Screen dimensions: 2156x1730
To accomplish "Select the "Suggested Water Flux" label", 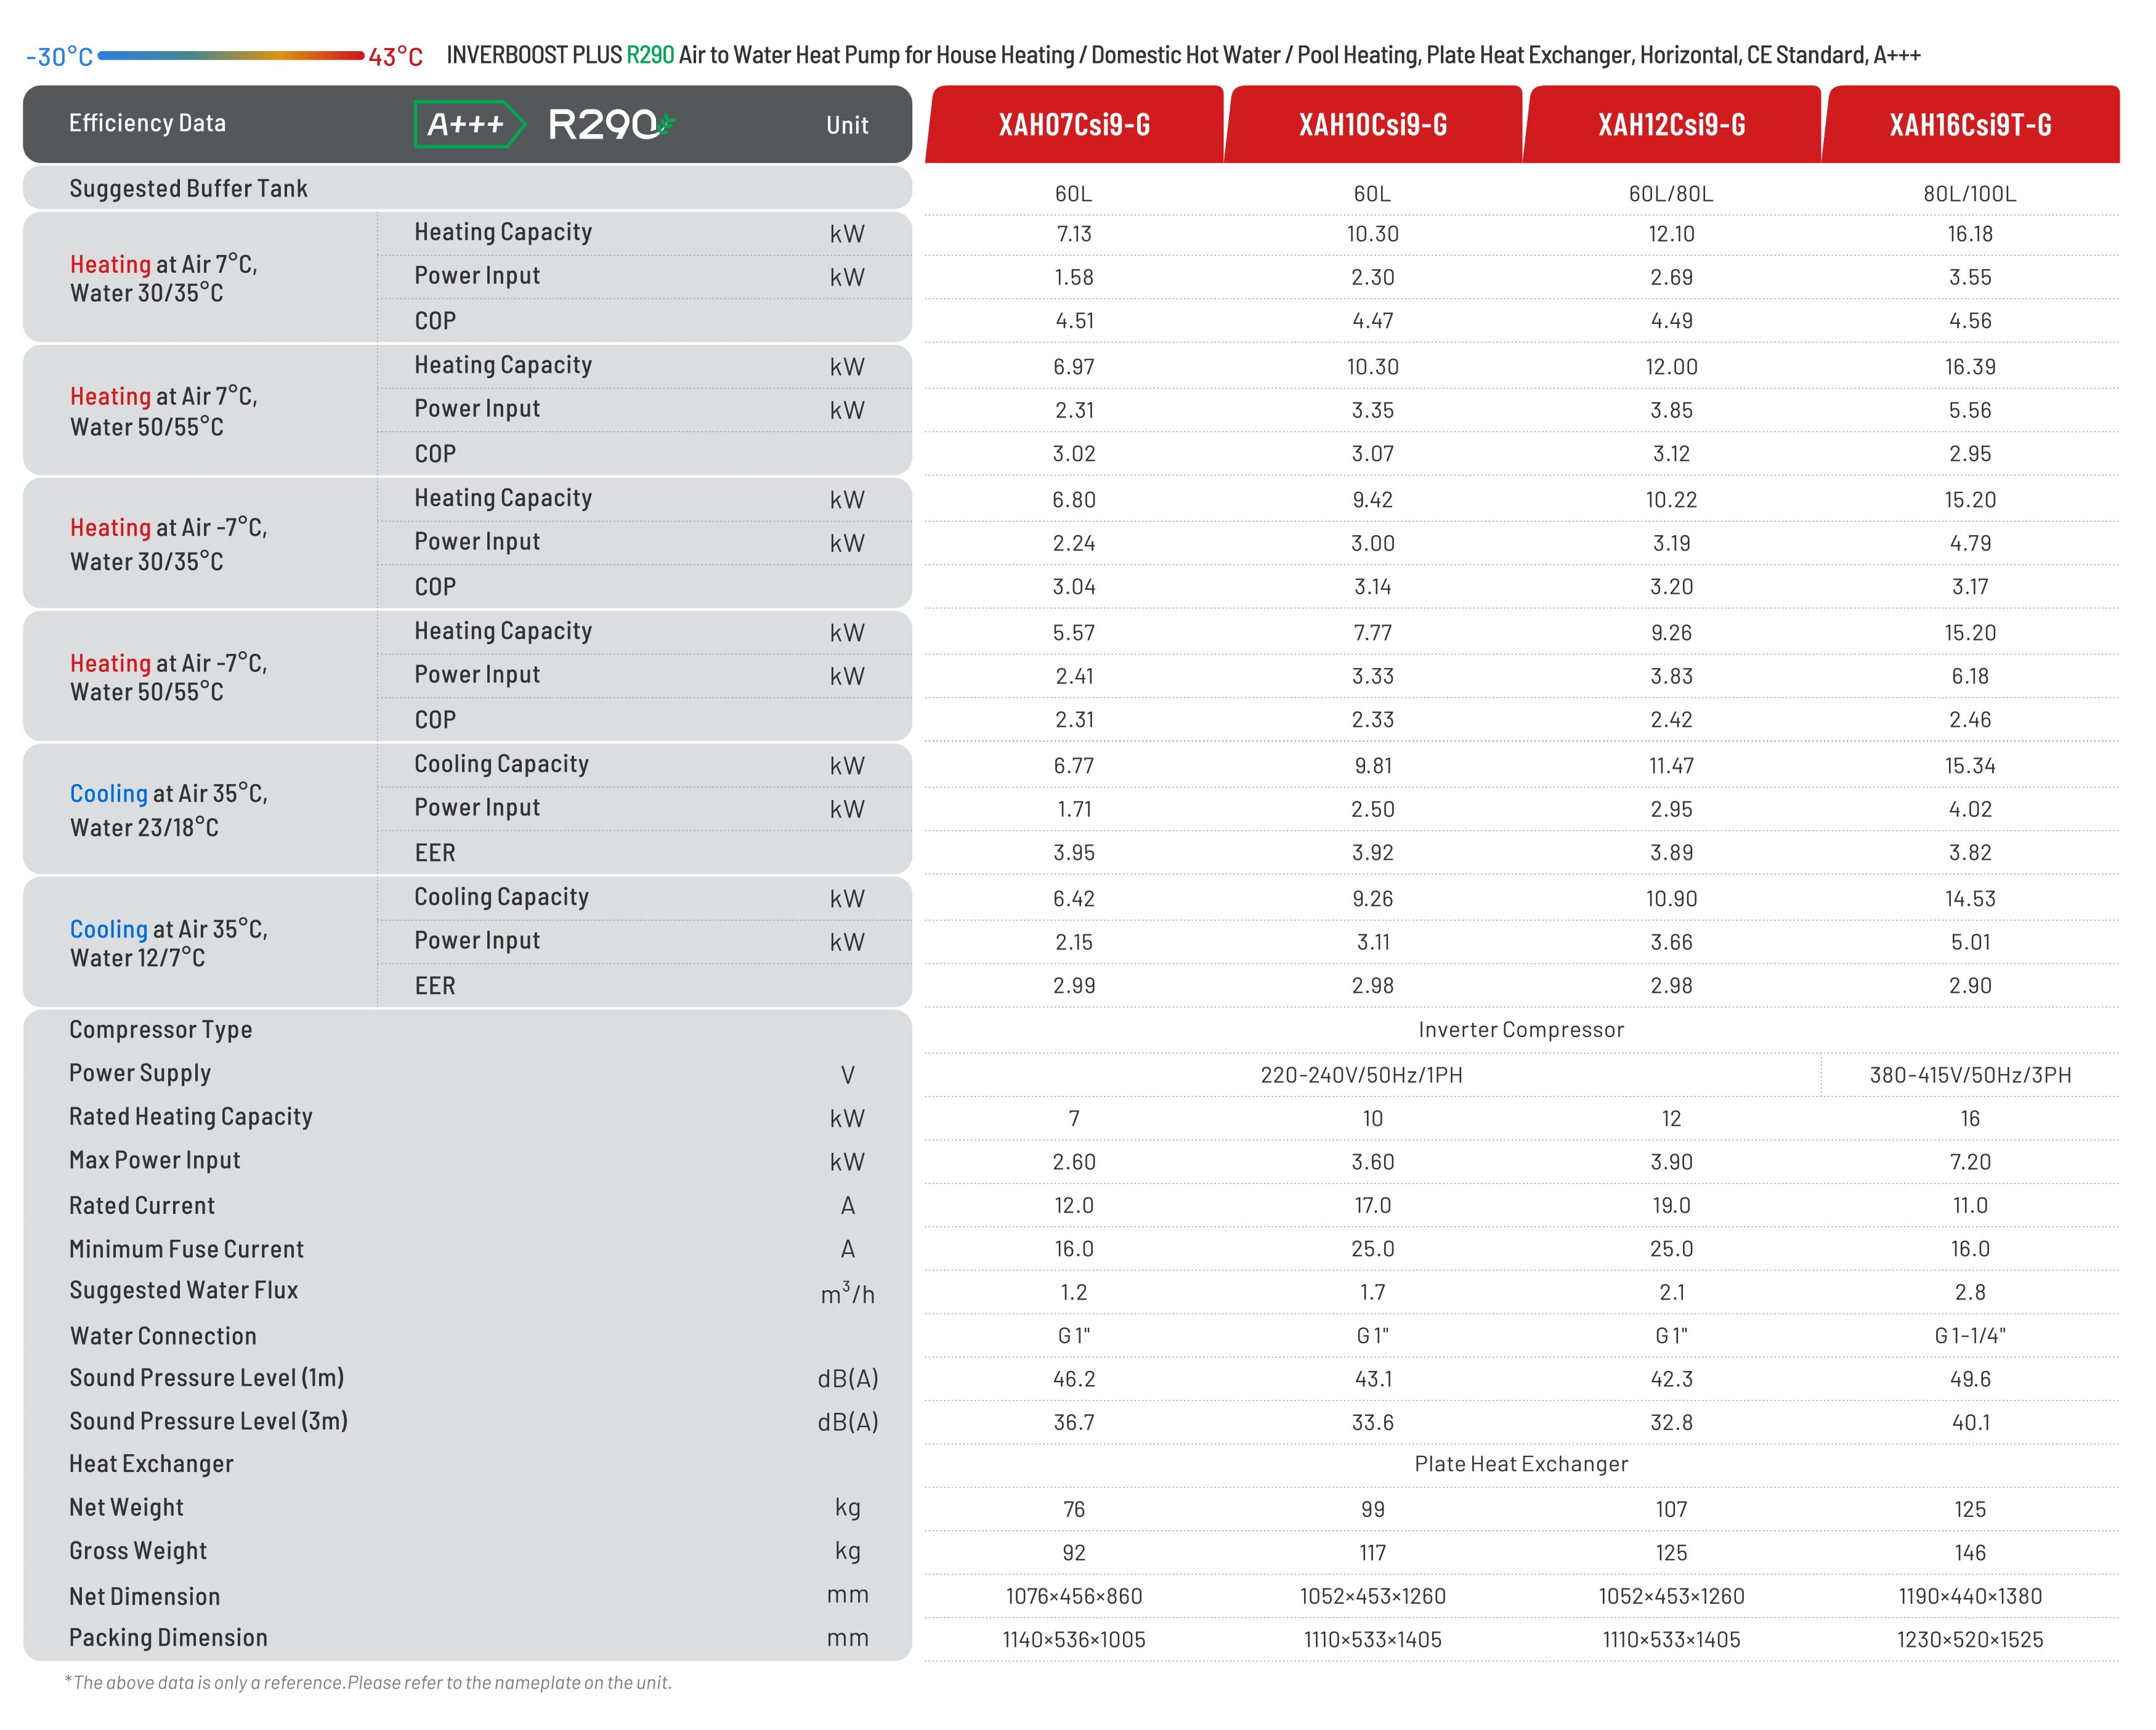I will tap(184, 1291).
